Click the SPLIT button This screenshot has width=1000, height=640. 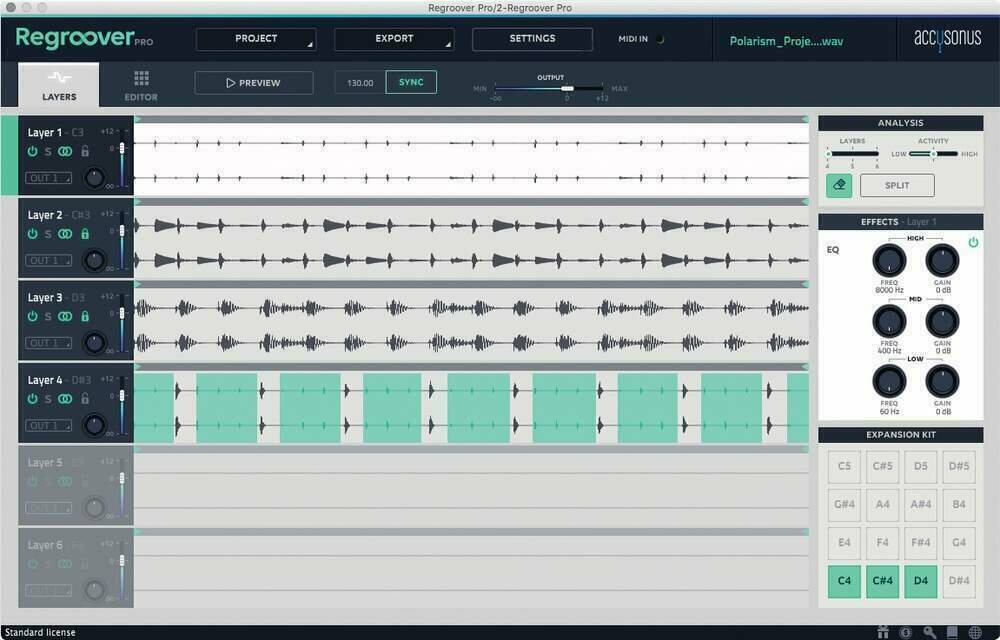tap(896, 185)
